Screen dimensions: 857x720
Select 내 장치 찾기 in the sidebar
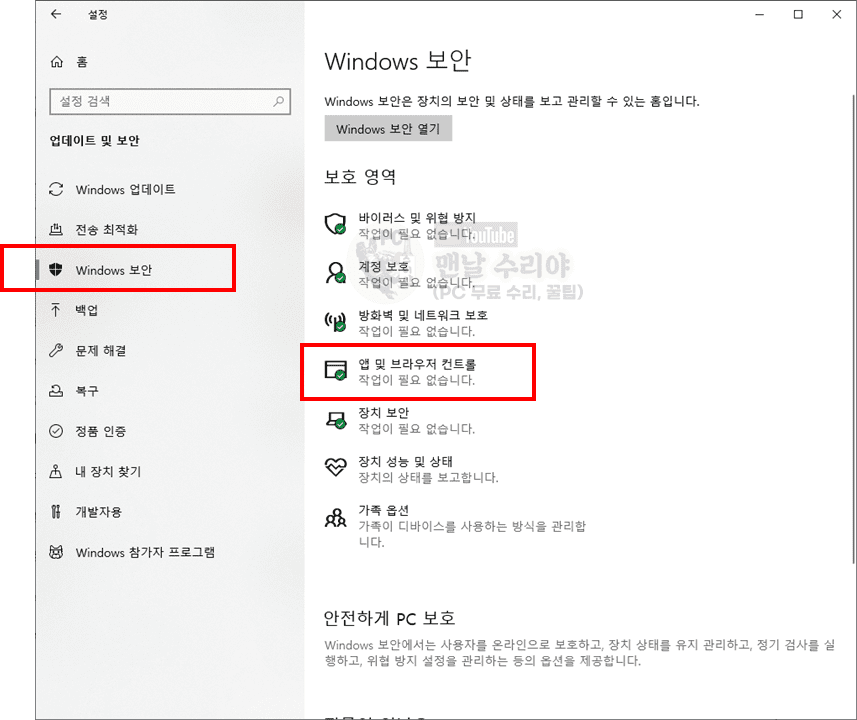pyautogui.click(x=107, y=472)
